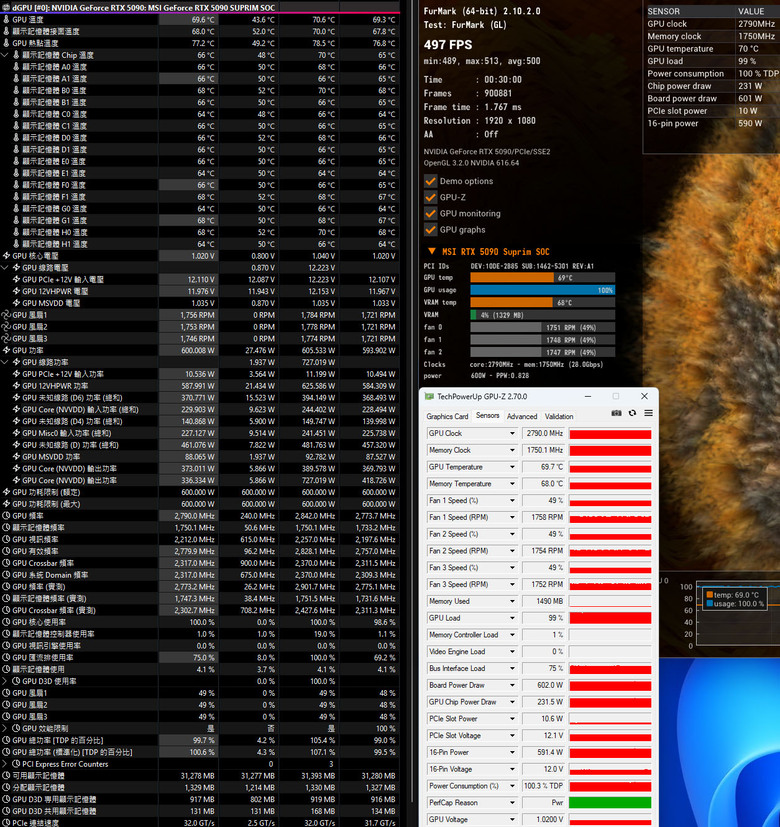Click the green PerfCap Reason bar
This screenshot has height=827, width=780.
[x=610, y=803]
